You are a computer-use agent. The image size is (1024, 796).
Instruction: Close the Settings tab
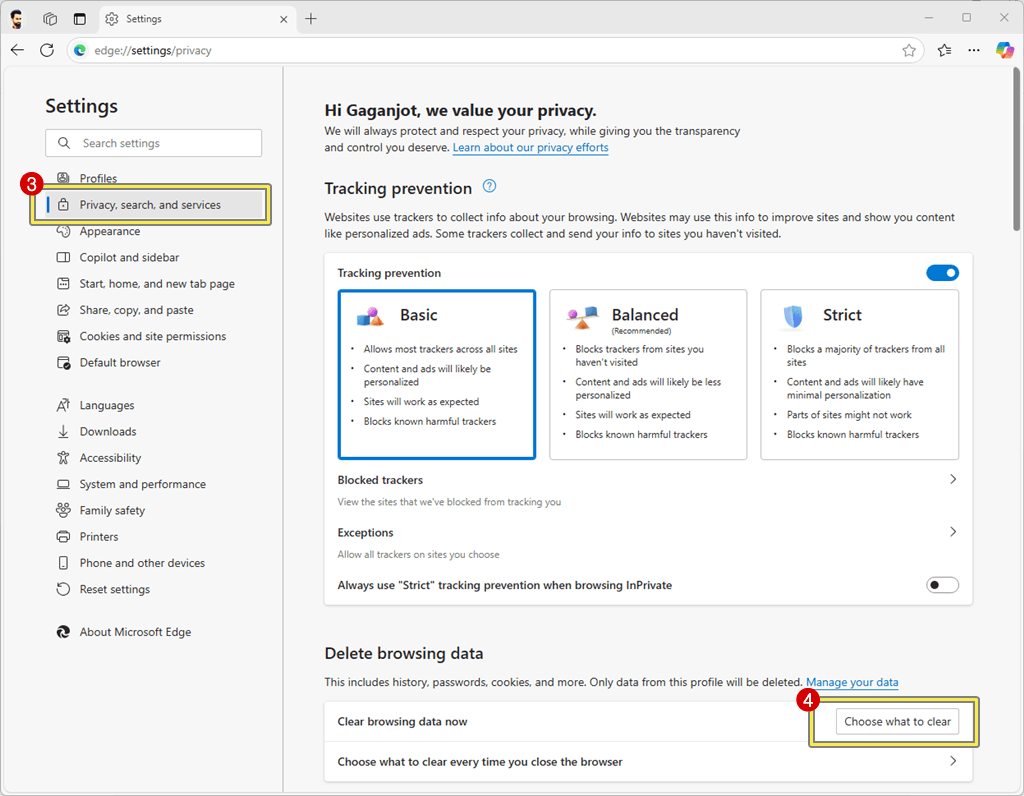[x=283, y=20]
